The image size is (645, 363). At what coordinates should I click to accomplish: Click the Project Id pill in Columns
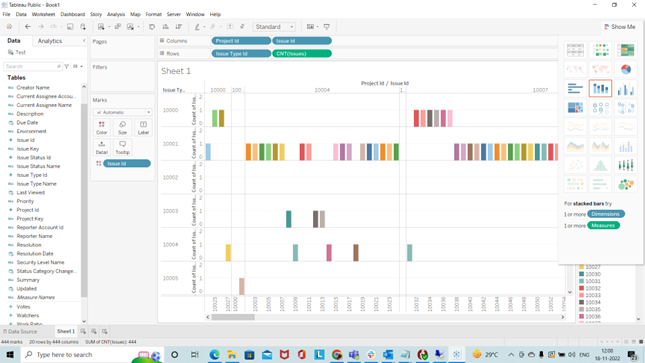pos(241,41)
